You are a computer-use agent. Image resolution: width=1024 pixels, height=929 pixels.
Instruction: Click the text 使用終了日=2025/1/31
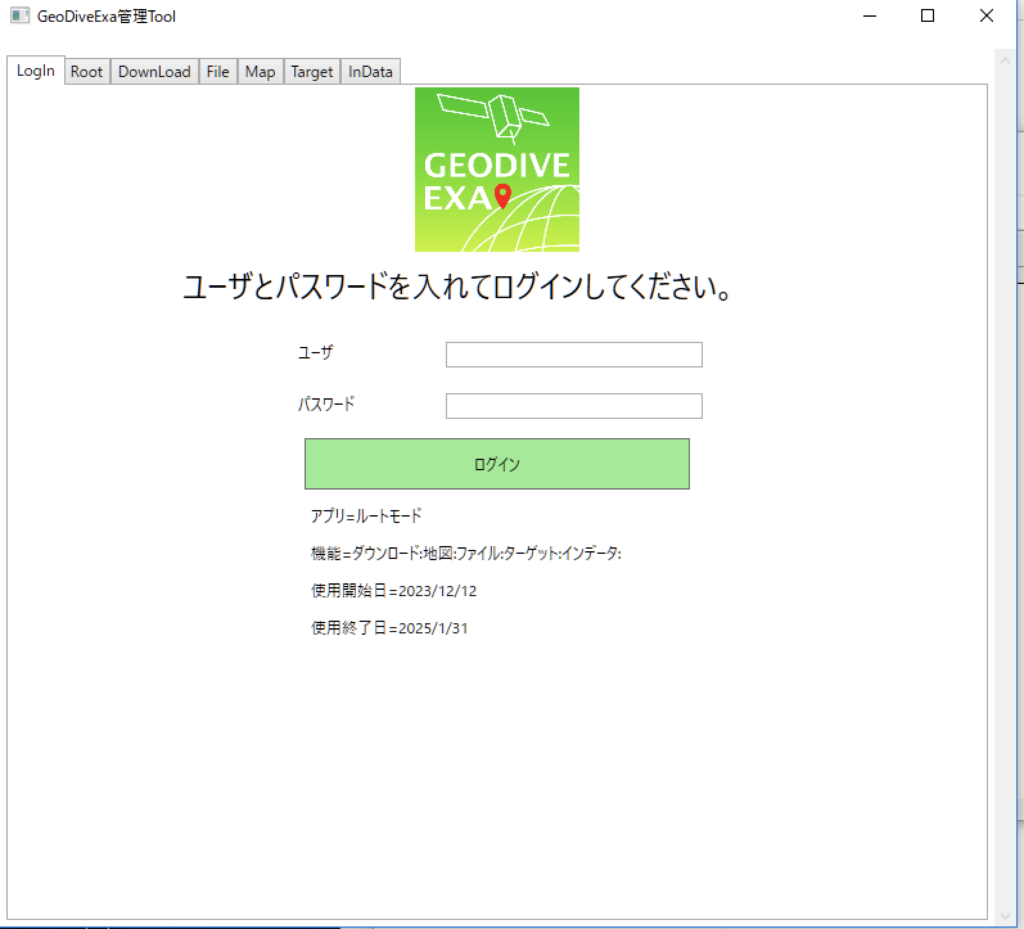pos(389,628)
